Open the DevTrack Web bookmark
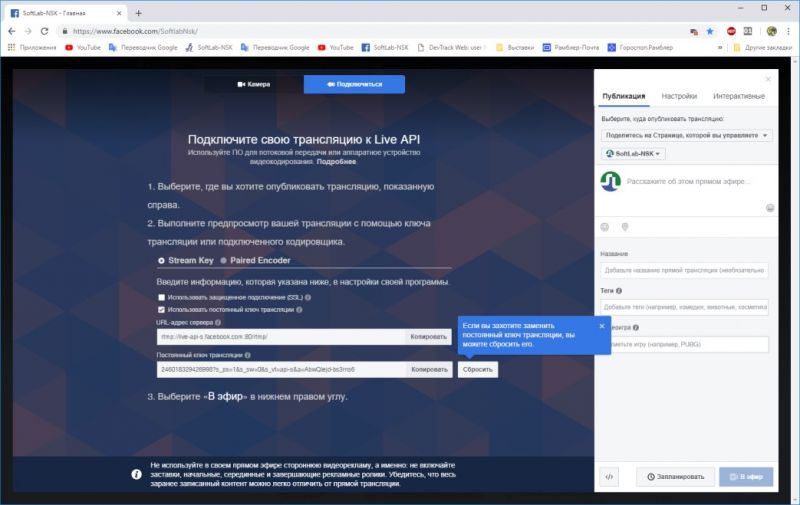Viewport: 800px width, 505px height. click(x=449, y=47)
